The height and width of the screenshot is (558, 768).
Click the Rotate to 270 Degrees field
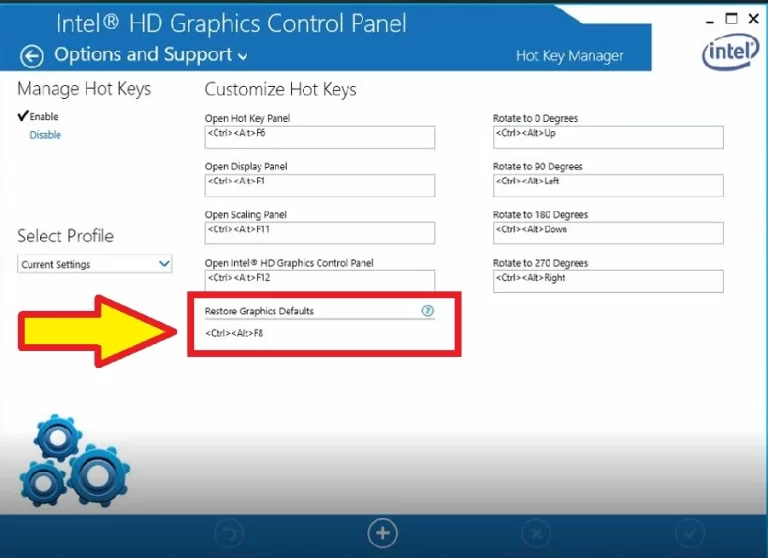(x=607, y=281)
